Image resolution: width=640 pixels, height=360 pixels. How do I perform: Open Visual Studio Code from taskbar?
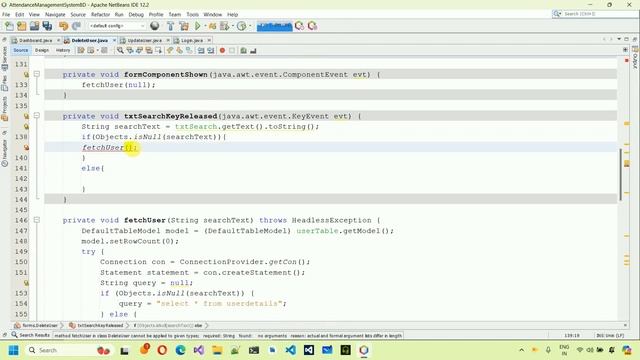coord(291,350)
